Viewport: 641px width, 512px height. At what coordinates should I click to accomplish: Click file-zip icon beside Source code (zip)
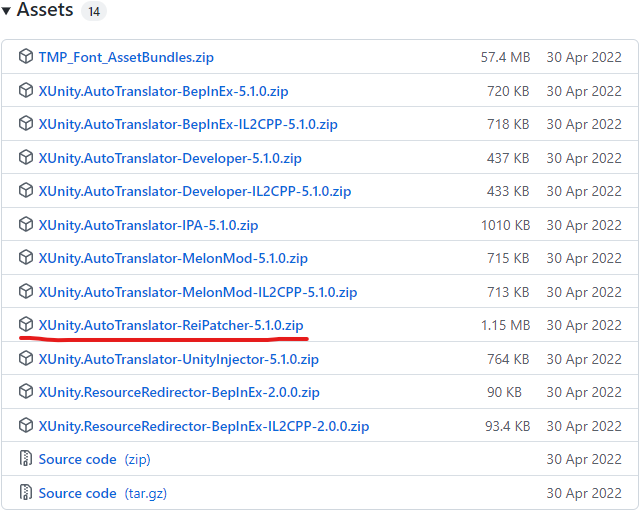(26, 459)
